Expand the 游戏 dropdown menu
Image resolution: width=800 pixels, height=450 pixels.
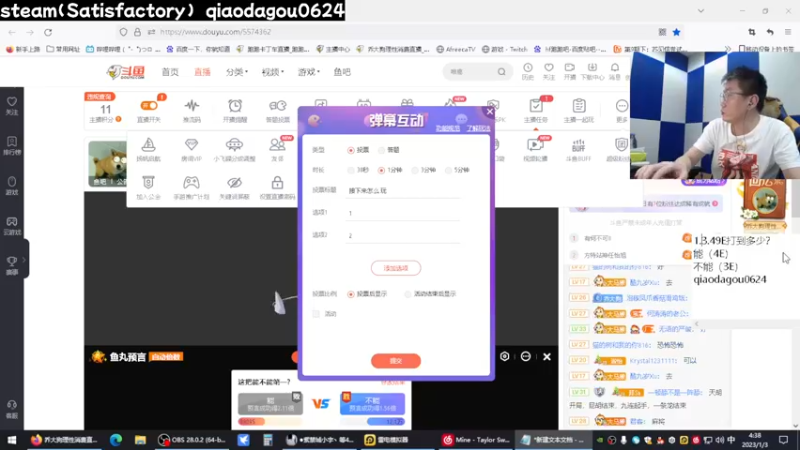click(x=309, y=72)
